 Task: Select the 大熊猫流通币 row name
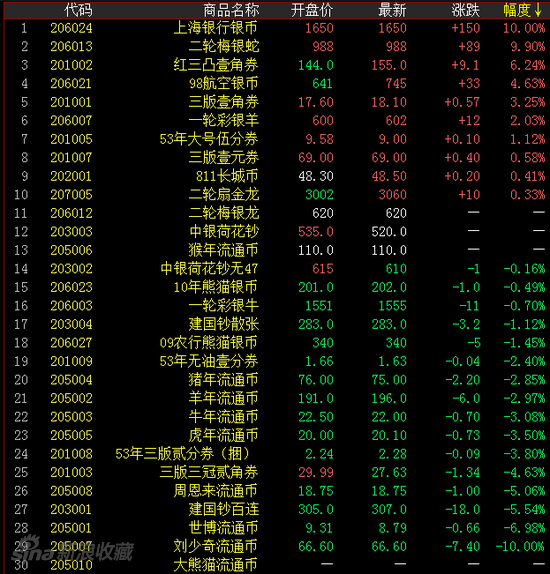[x=215, y=565]
